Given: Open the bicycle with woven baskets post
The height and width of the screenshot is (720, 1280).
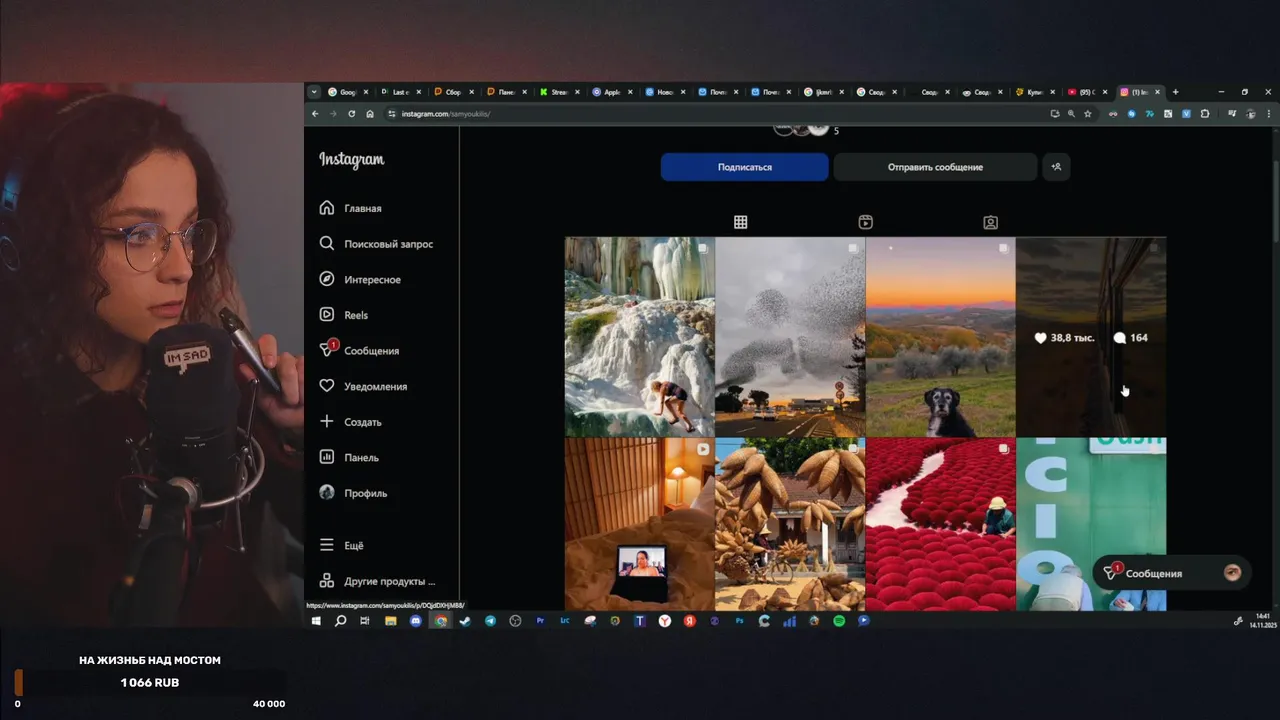Looking at the screenshot, I should coord(790,524).
